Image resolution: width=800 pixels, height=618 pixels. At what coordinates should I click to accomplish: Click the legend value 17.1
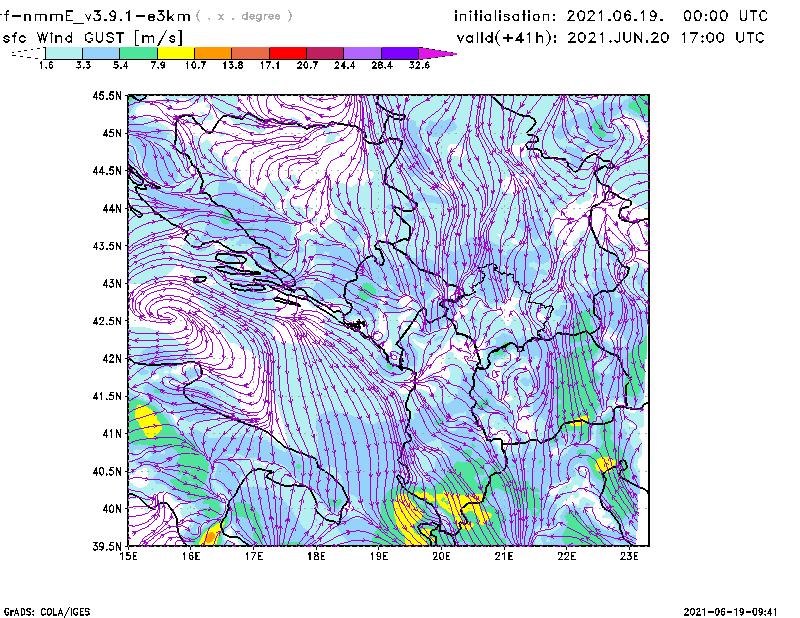tap(270, 65)
